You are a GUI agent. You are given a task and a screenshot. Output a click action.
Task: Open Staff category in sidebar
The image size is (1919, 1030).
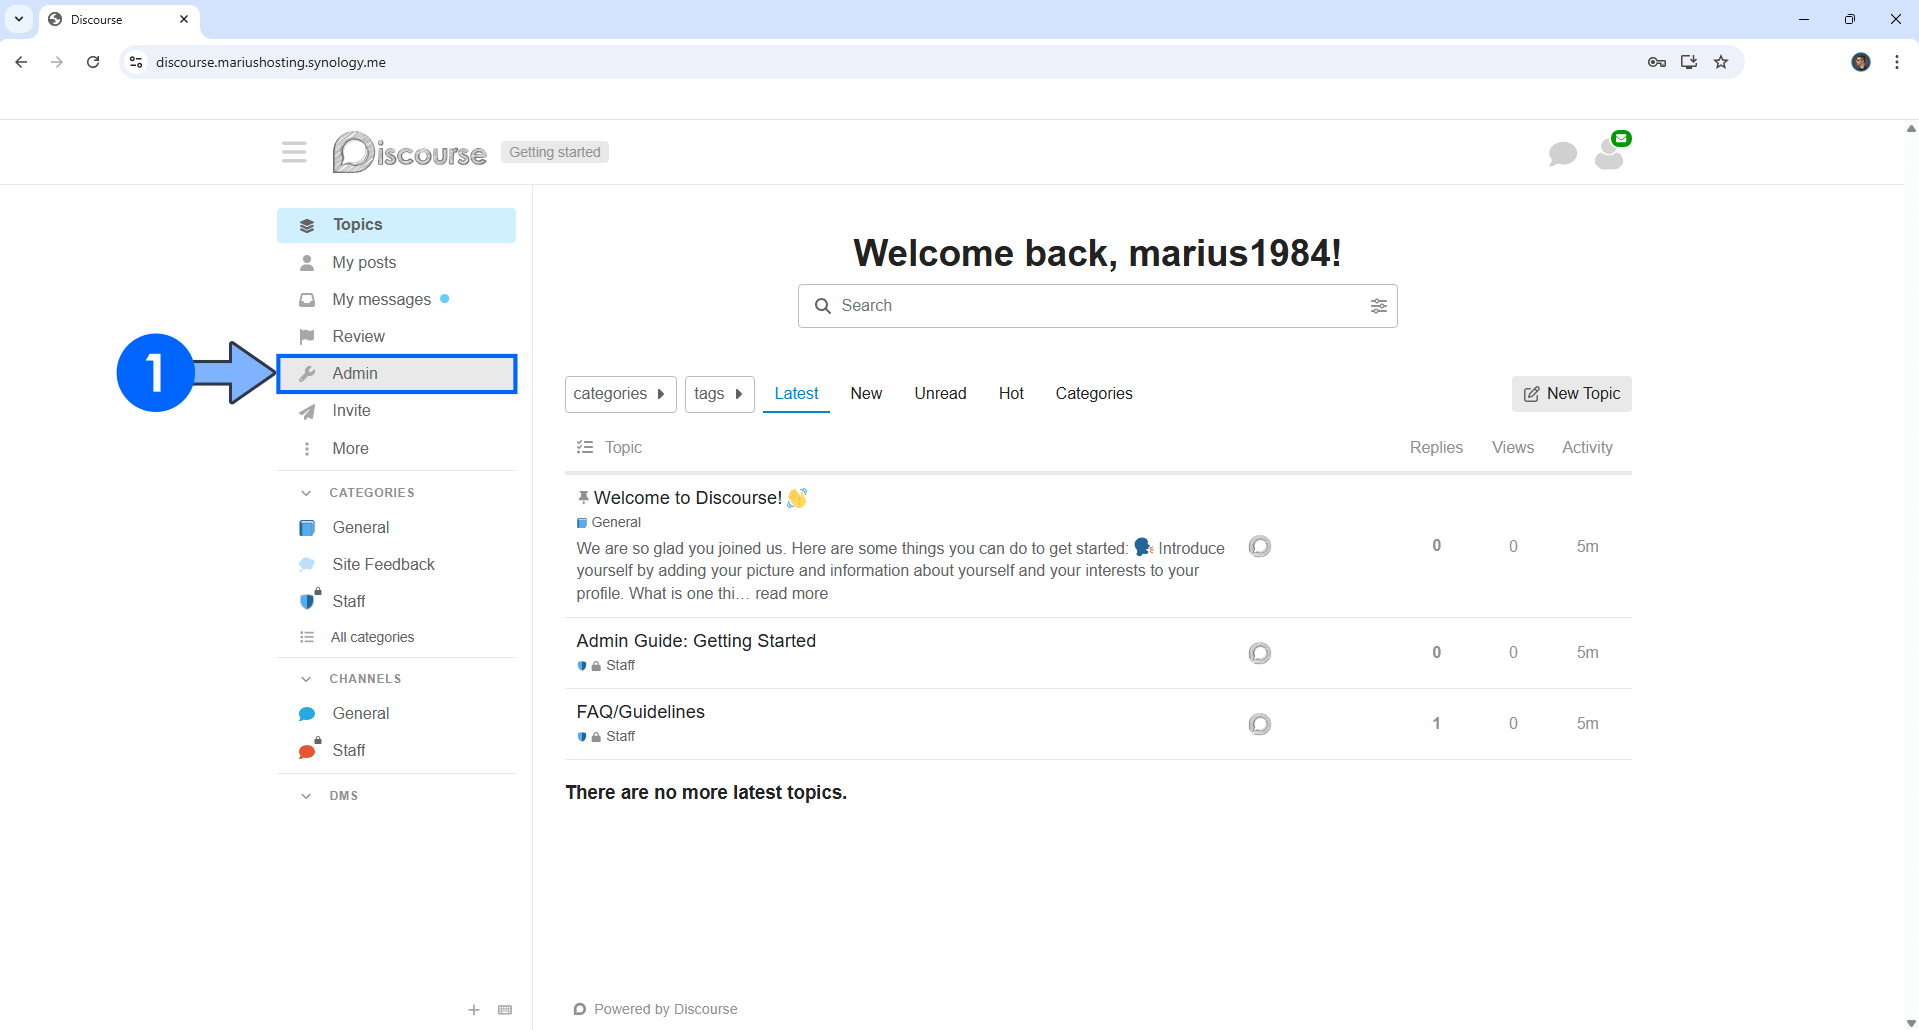click(x=396, y=601)
